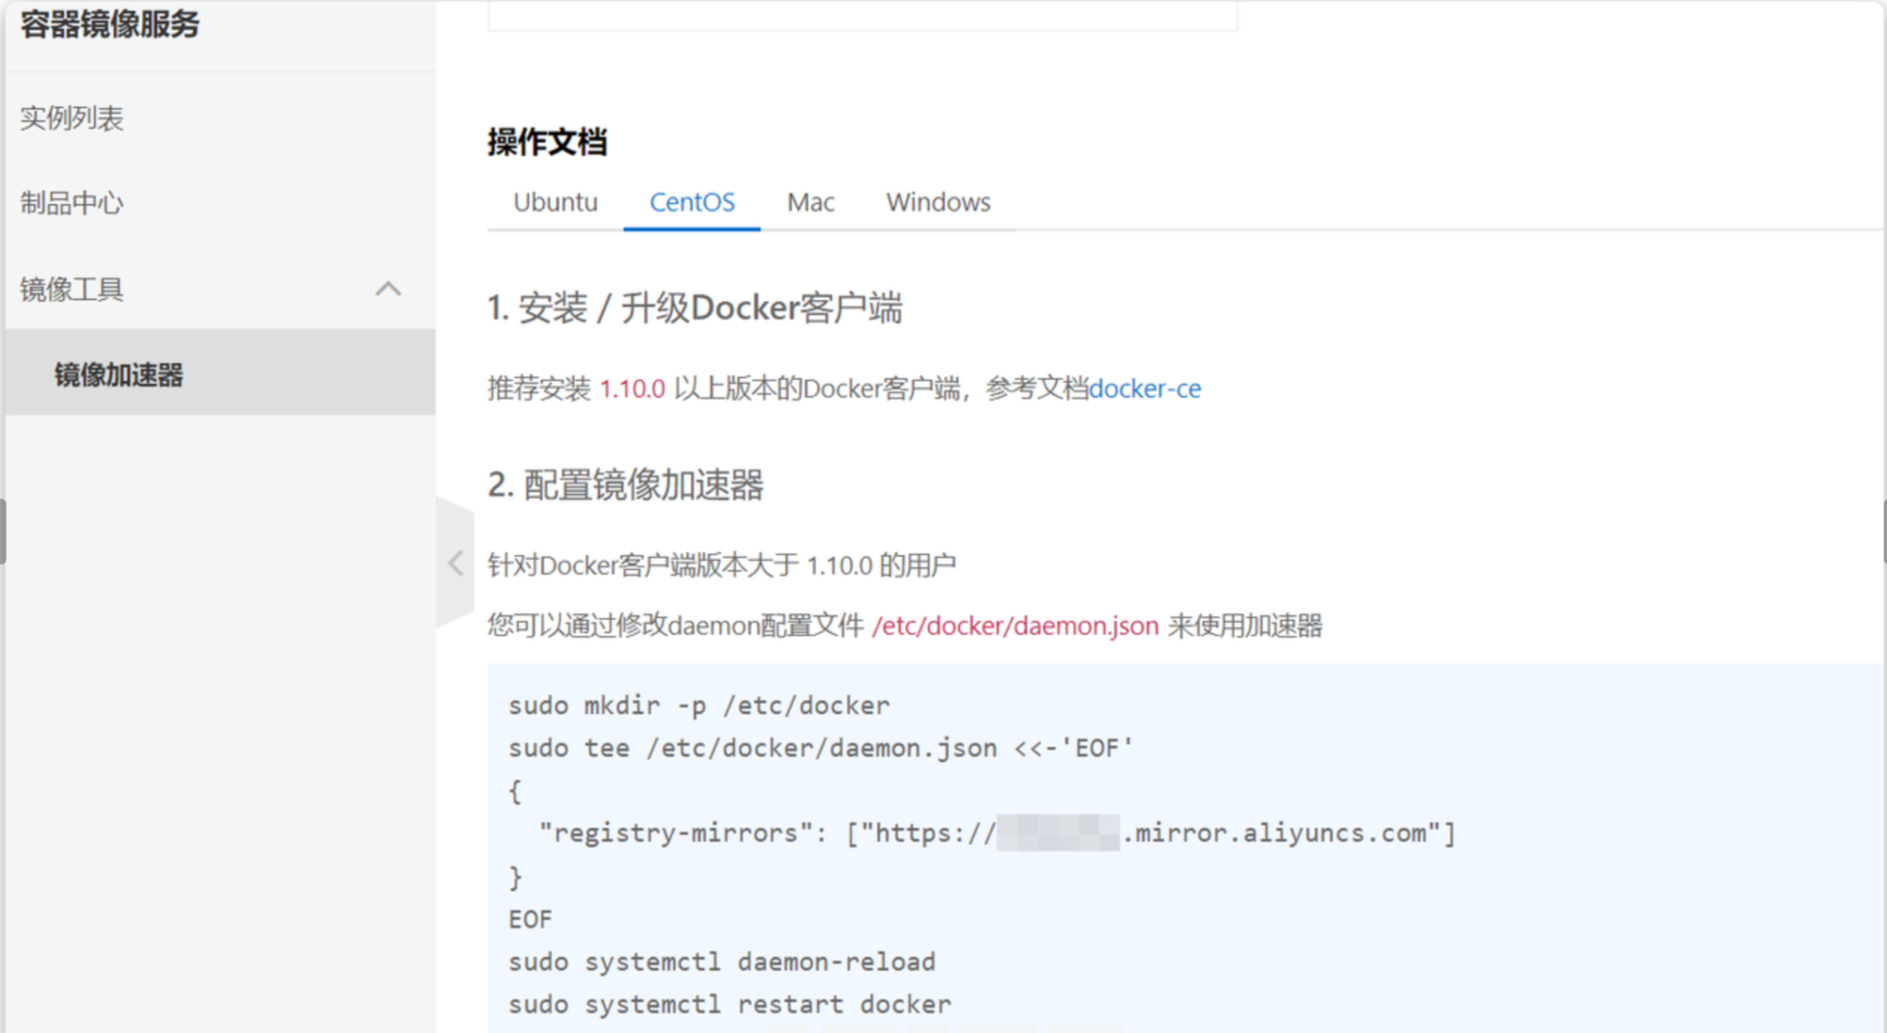
Task: Click the 容器镜像服务 title
Action: [x=110, y=24]
